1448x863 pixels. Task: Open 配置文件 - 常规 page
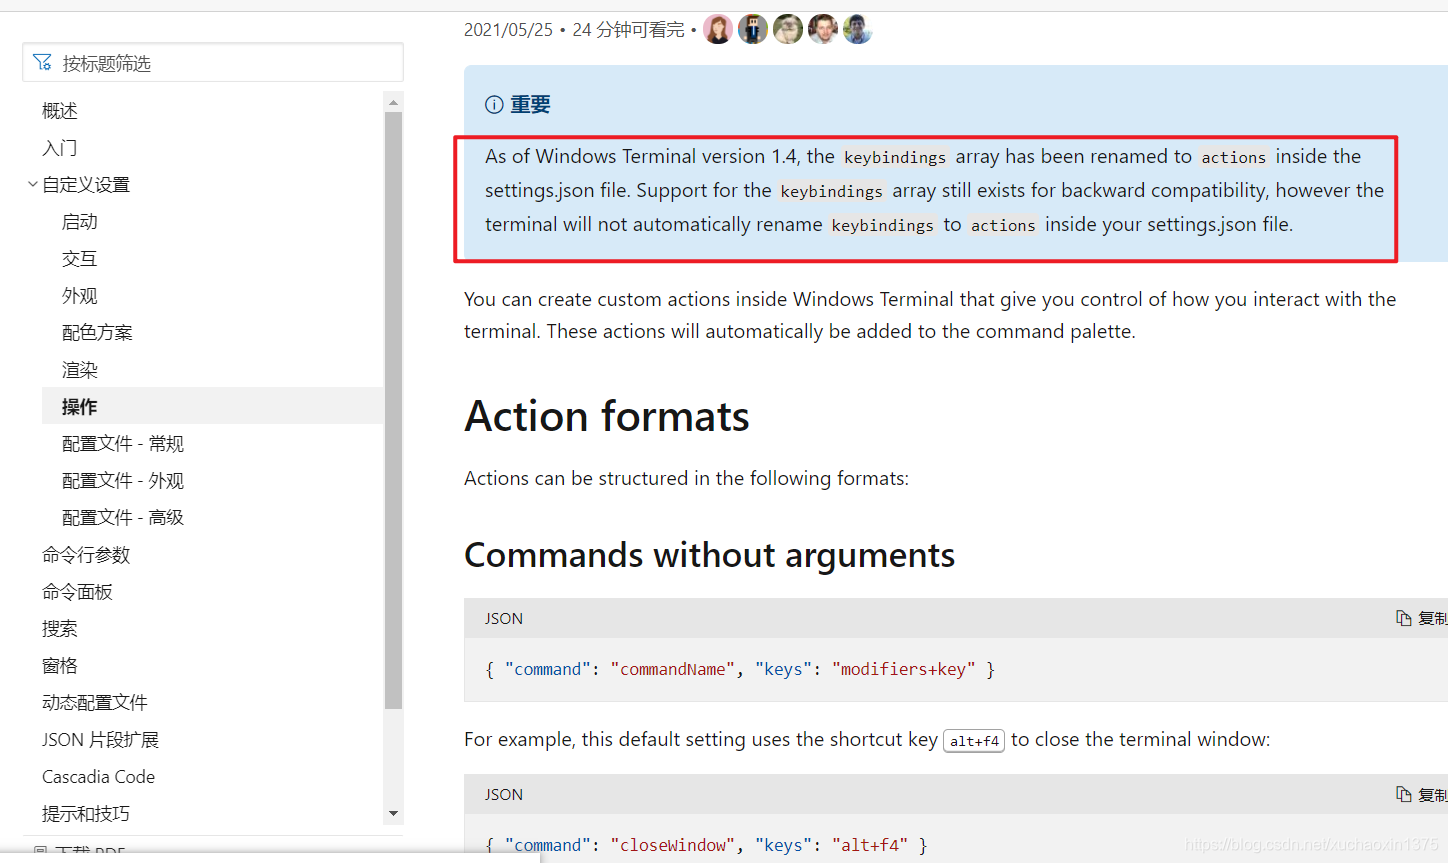tap(123, 443)
